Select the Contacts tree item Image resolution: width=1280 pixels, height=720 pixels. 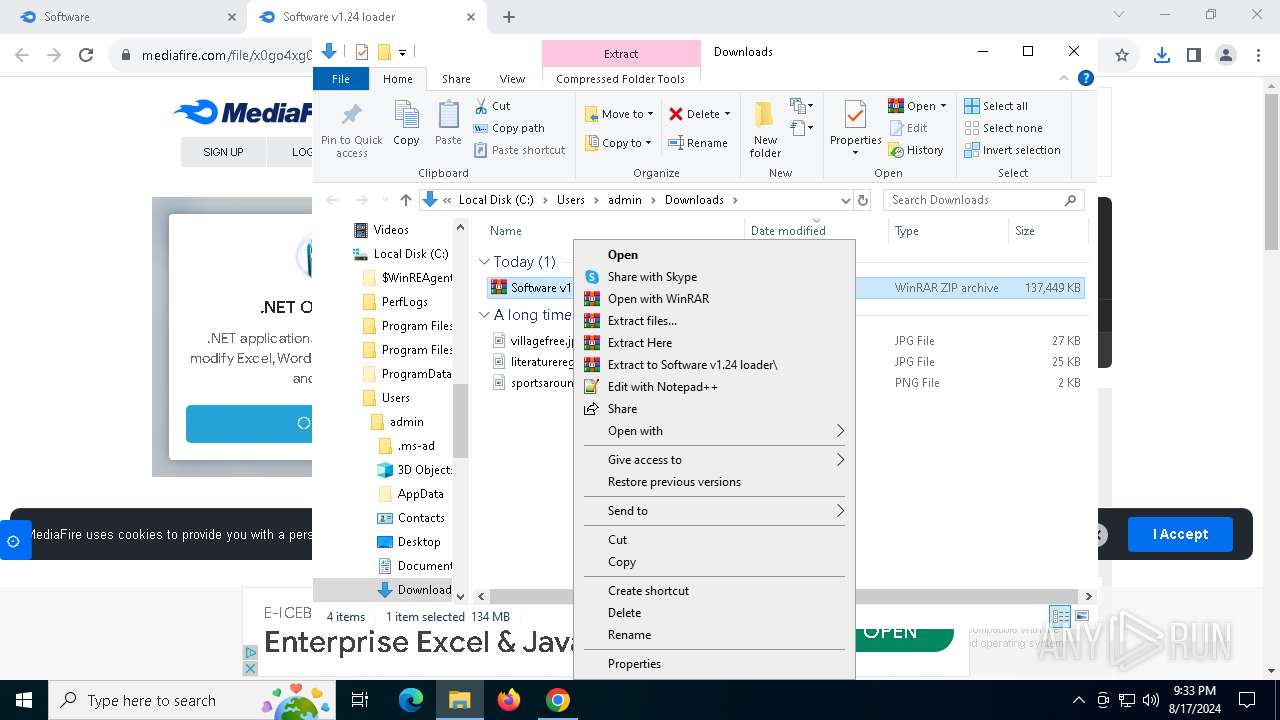point(411,518)
